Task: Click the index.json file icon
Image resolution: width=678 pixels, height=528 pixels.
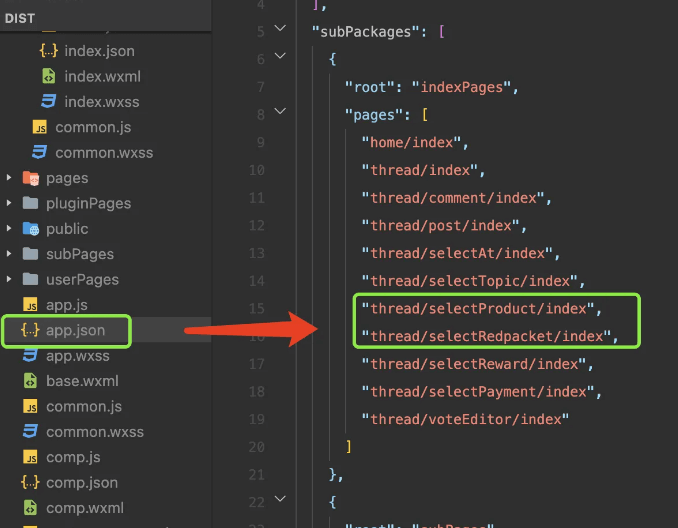Action: [x=47, y=51]
